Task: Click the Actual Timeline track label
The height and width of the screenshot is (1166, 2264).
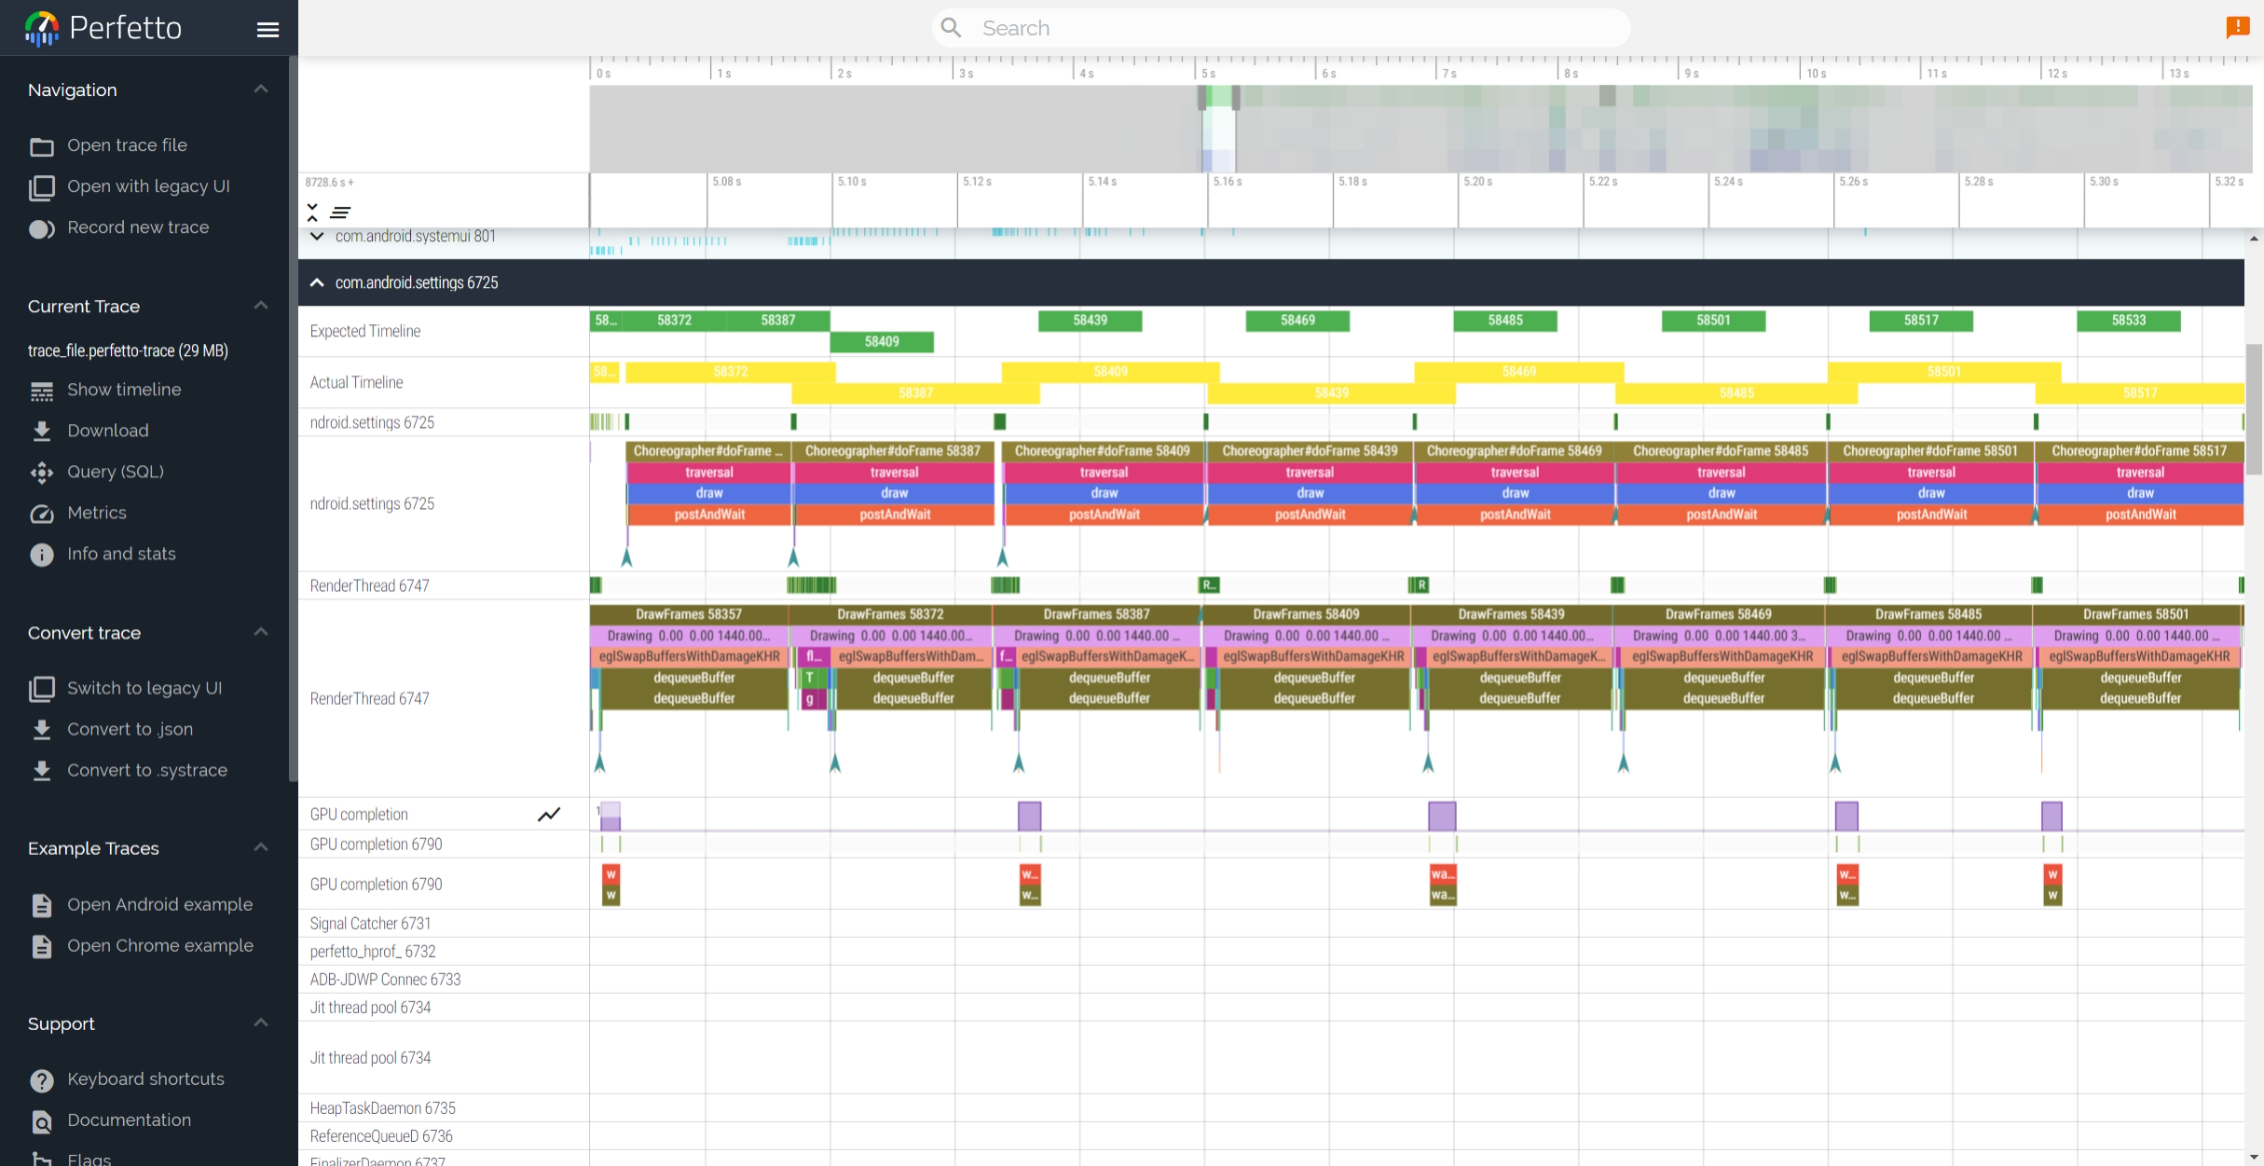Action: point(357,382)
